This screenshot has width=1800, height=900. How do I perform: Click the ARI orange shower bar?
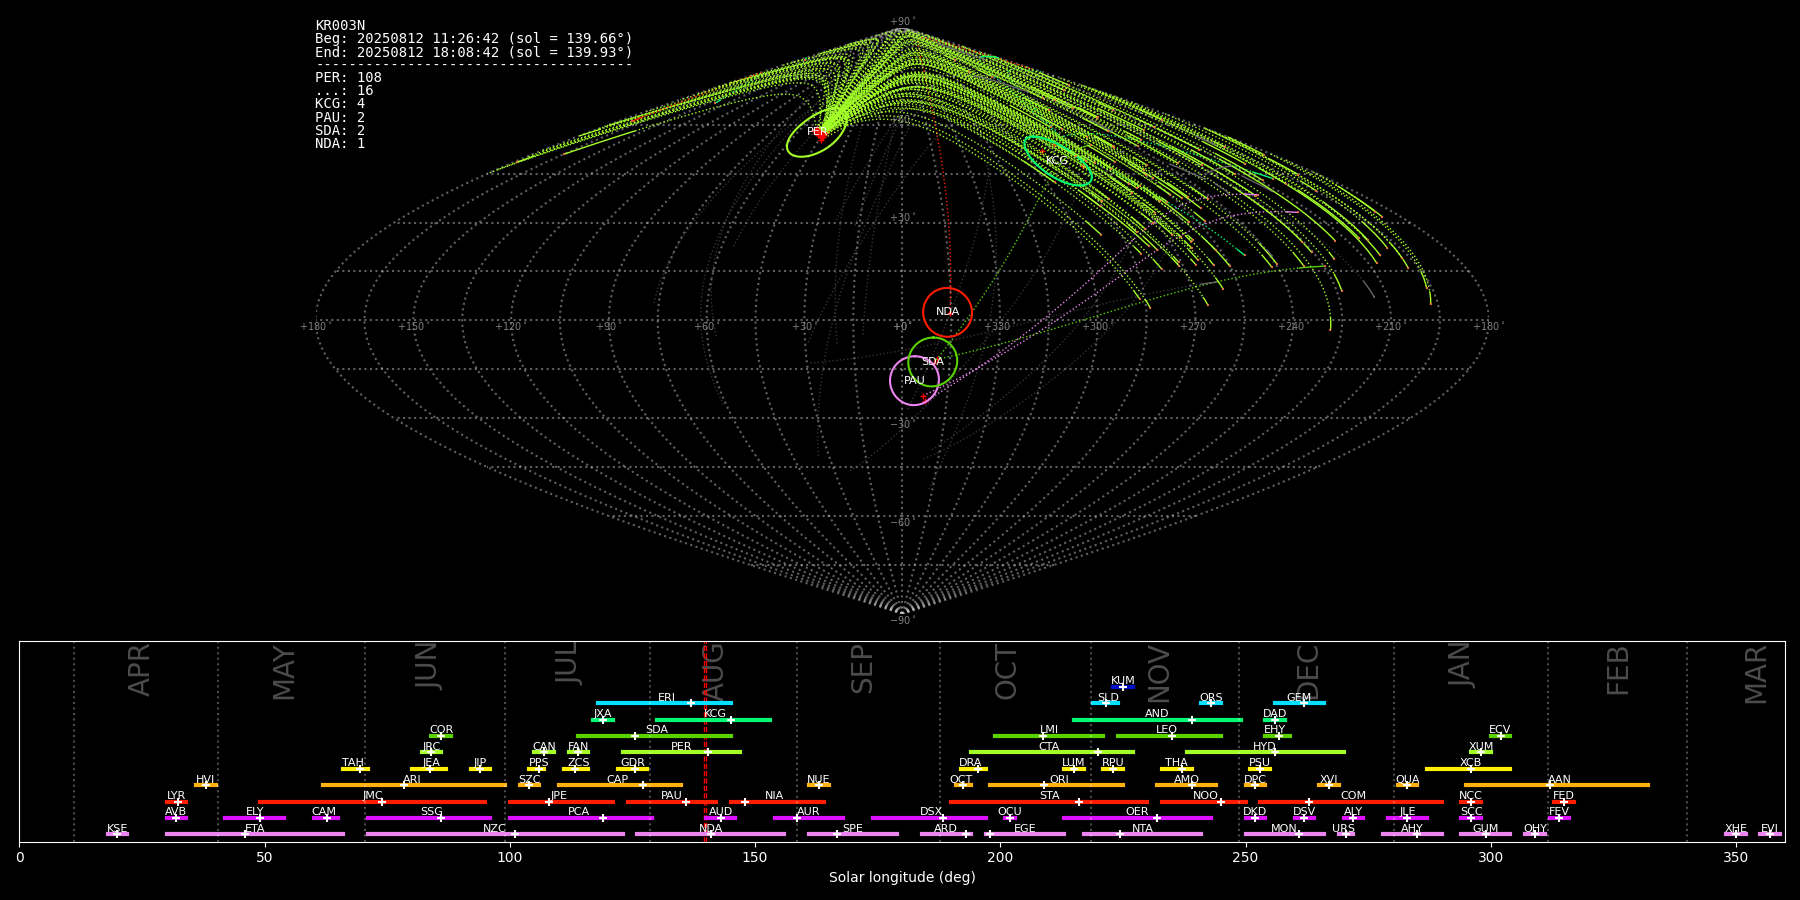pyautogui.click(x=413, y=785)
